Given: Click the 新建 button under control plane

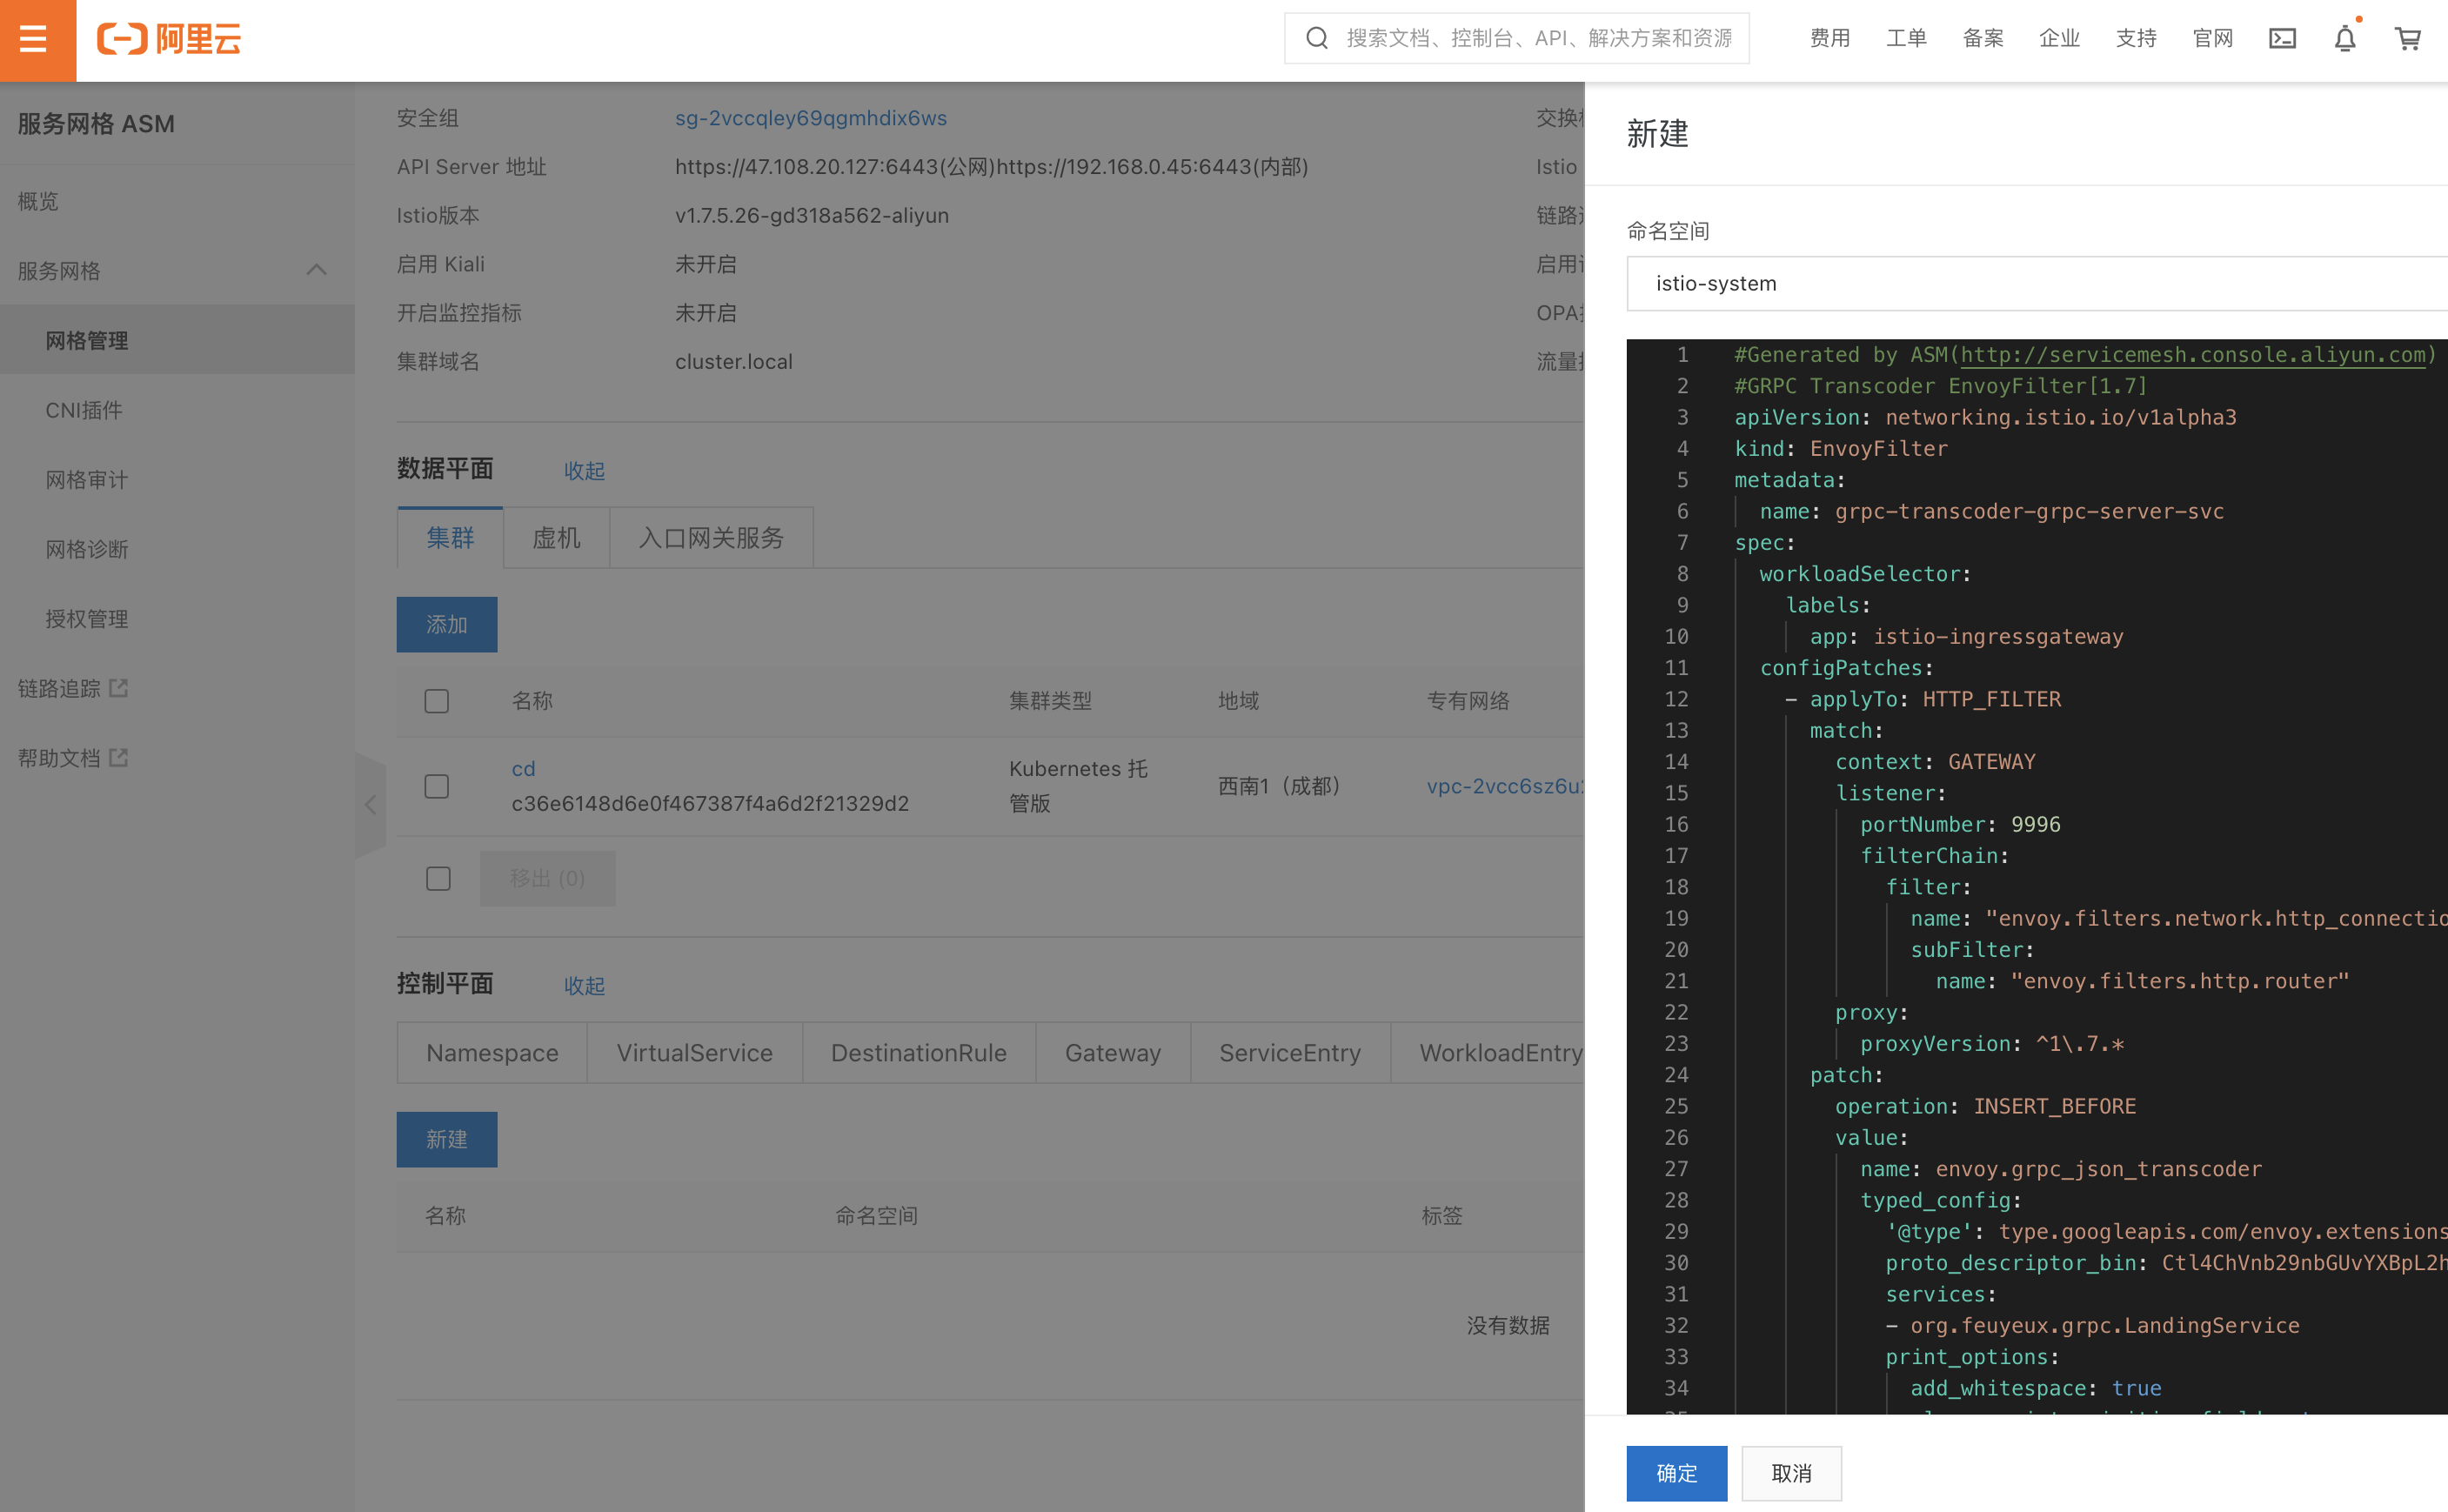Looking at the screenshot, I should tap(446, 1140).
